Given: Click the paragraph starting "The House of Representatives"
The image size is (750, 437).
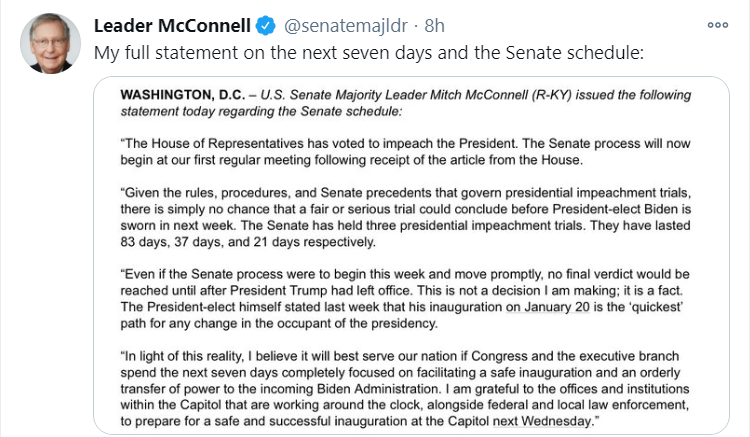Looking at the screenshot, I should pyautogui.click(x=405, y=152).
